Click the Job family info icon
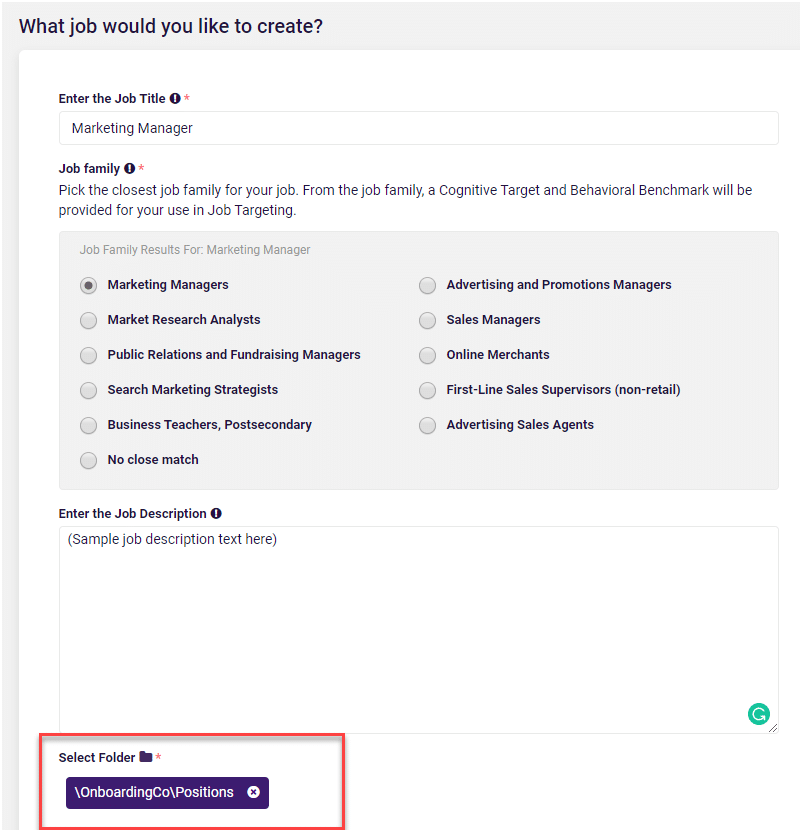802x832 pixels. [130, 168]
